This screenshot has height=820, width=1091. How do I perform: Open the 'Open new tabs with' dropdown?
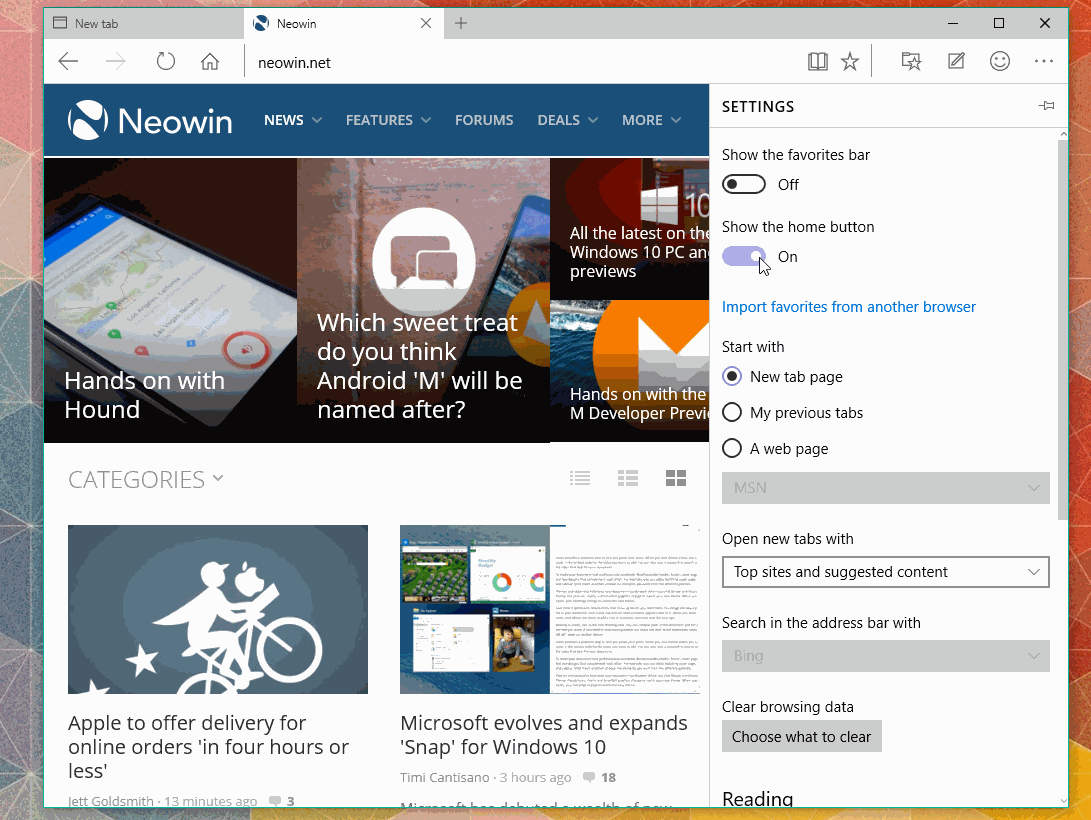pos(885,572)
